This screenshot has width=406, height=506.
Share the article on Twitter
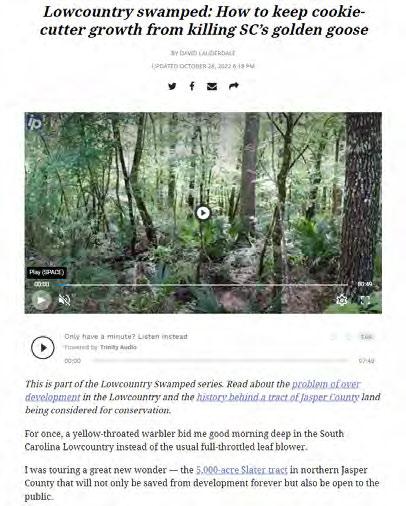tap(172, 86)
